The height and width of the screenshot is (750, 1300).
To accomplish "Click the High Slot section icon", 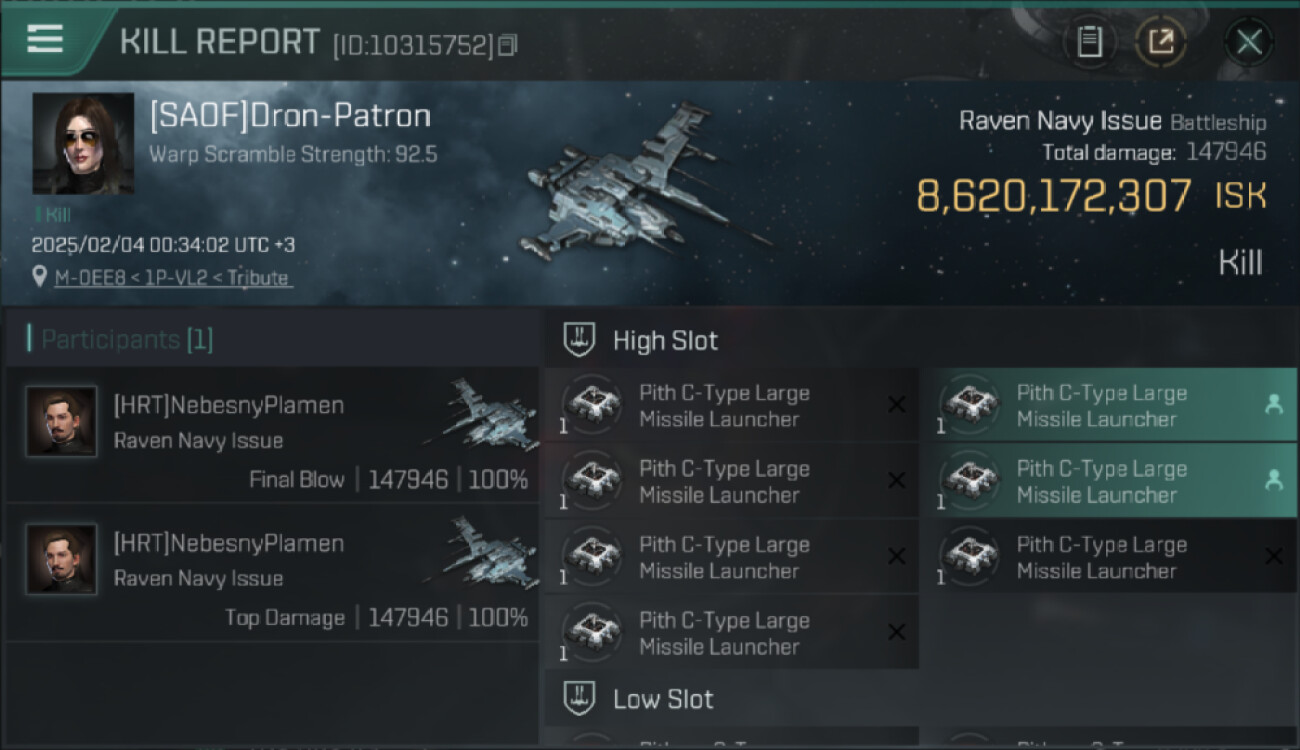I will coord(580,340).
